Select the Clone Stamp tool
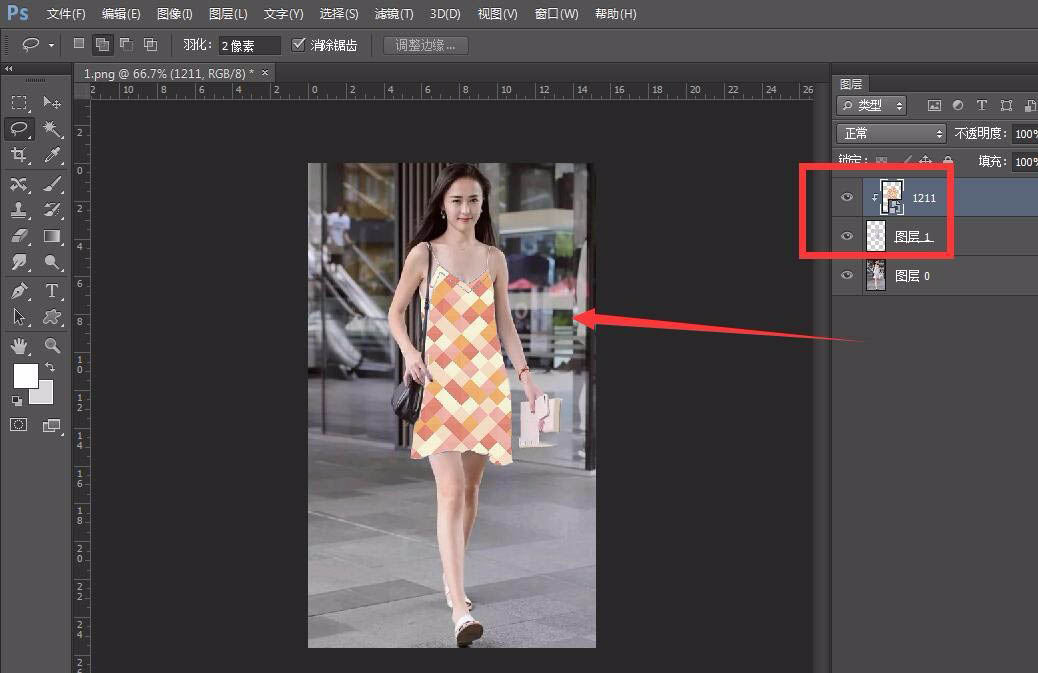Image resolution: width=1038 pixels, height=673 pixels. (19, 210)
